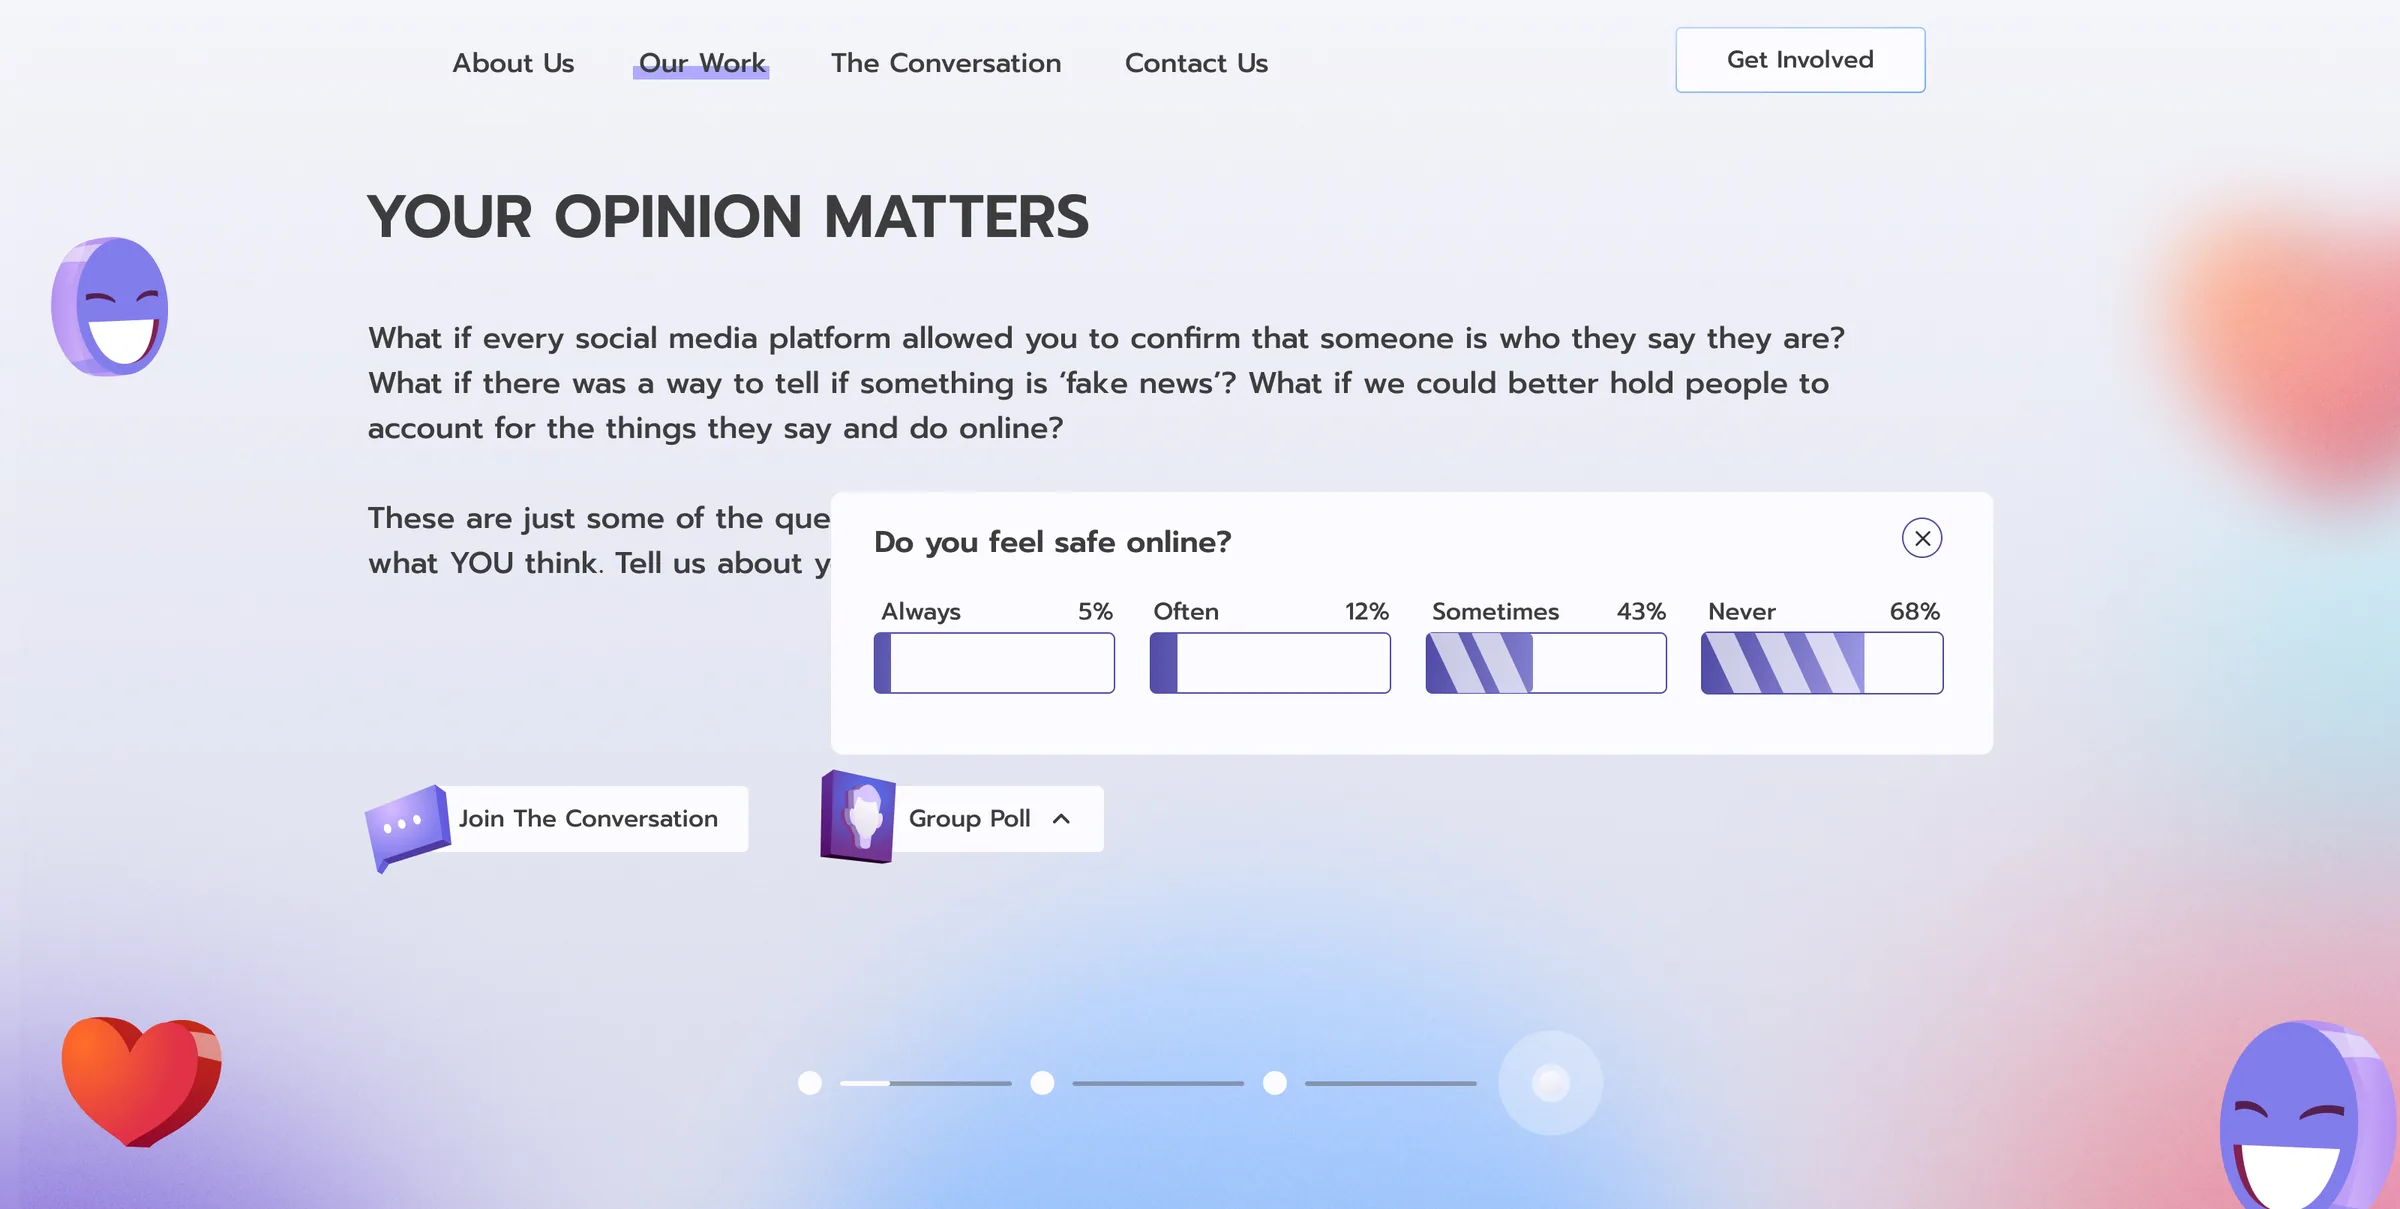The height and width of the screenshot is (1209, 2400).
Task: Open the Group Poll button
Action: pos(962,819)
